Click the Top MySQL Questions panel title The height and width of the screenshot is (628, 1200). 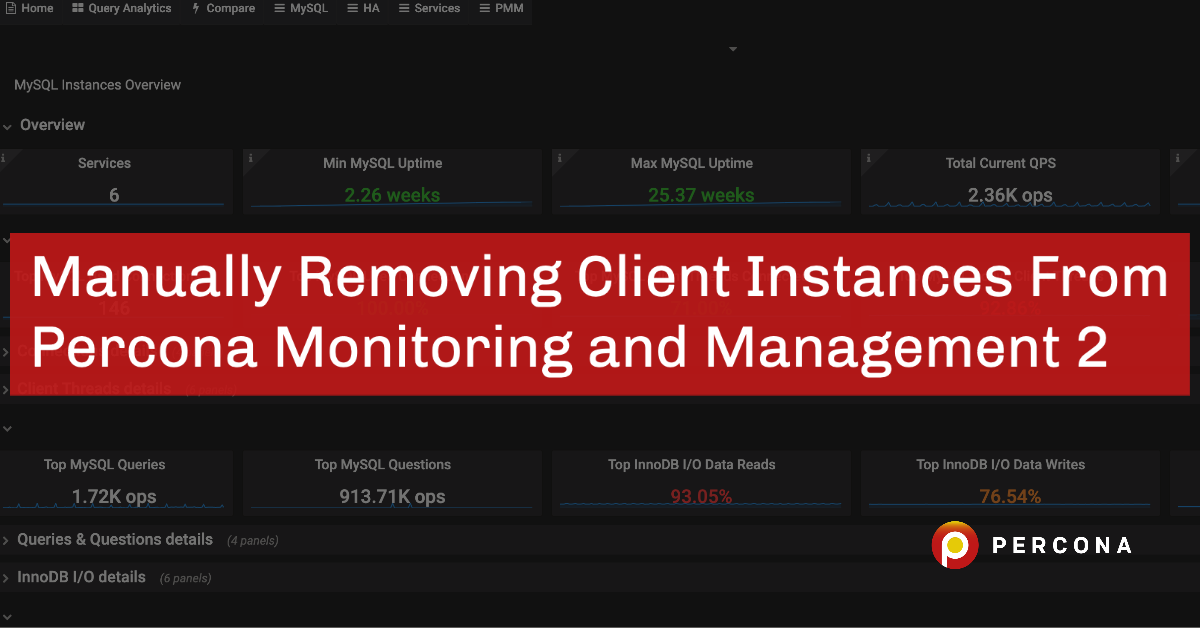pos(382,465)
